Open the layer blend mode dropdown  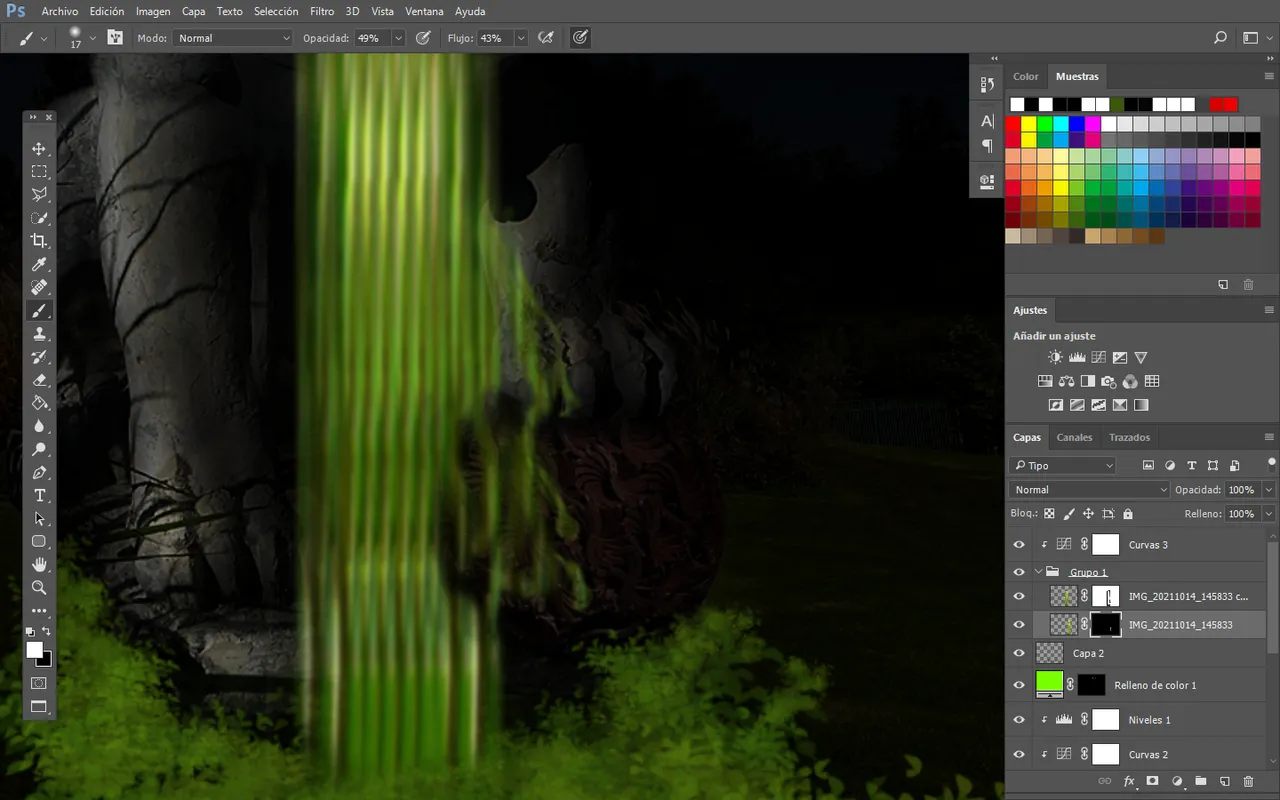point(1089,490)
